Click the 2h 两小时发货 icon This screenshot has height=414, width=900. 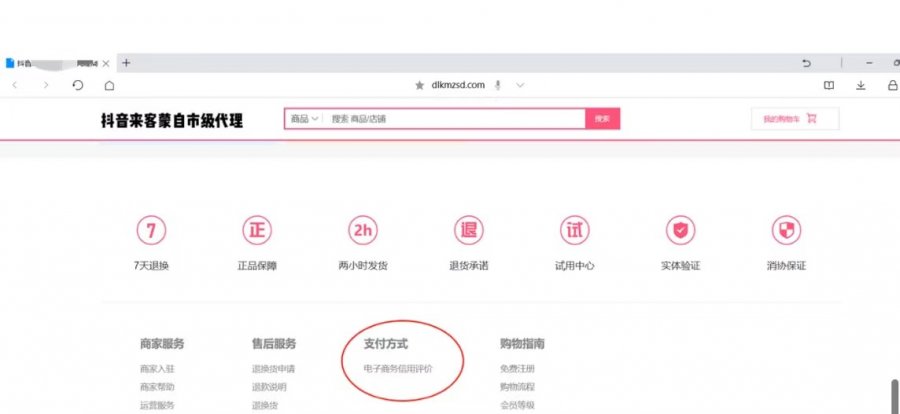pos(362,231)
